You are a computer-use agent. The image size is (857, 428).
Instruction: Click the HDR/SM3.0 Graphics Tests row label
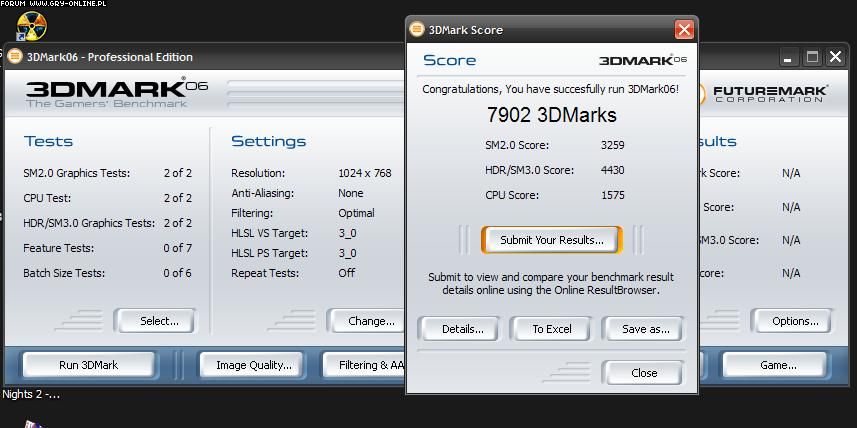click(89, 223)
